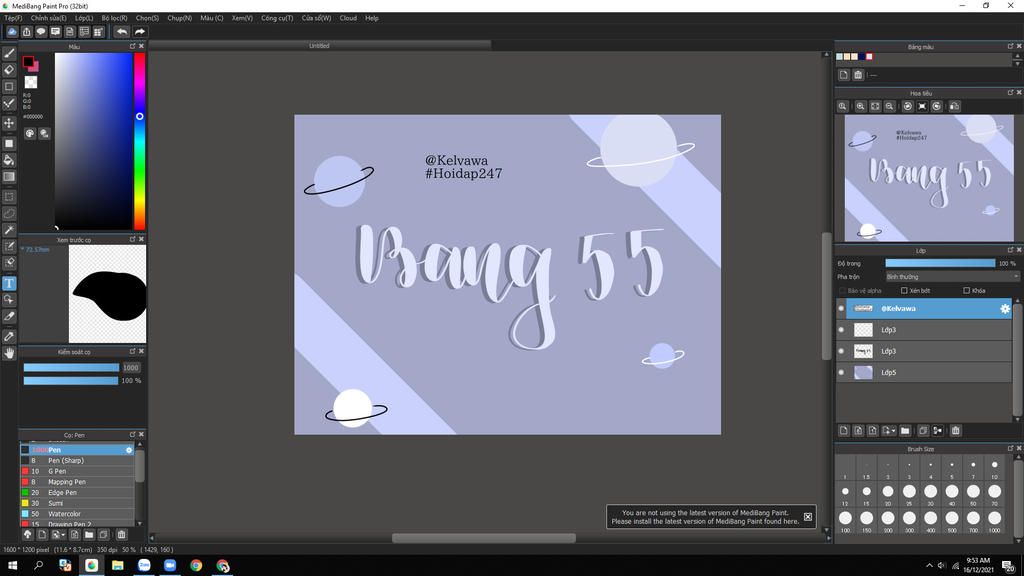Screen dimensions: 1024x576
Task: Toggle the Bảo vệ alpha checkbox
Action: click(842, 291)
